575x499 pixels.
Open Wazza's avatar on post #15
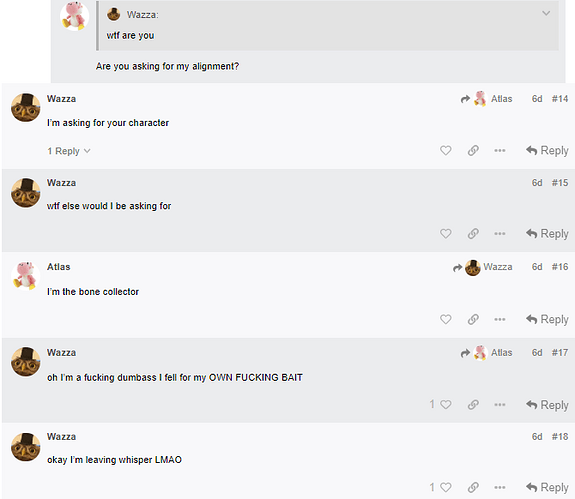(x=25, y=193)
